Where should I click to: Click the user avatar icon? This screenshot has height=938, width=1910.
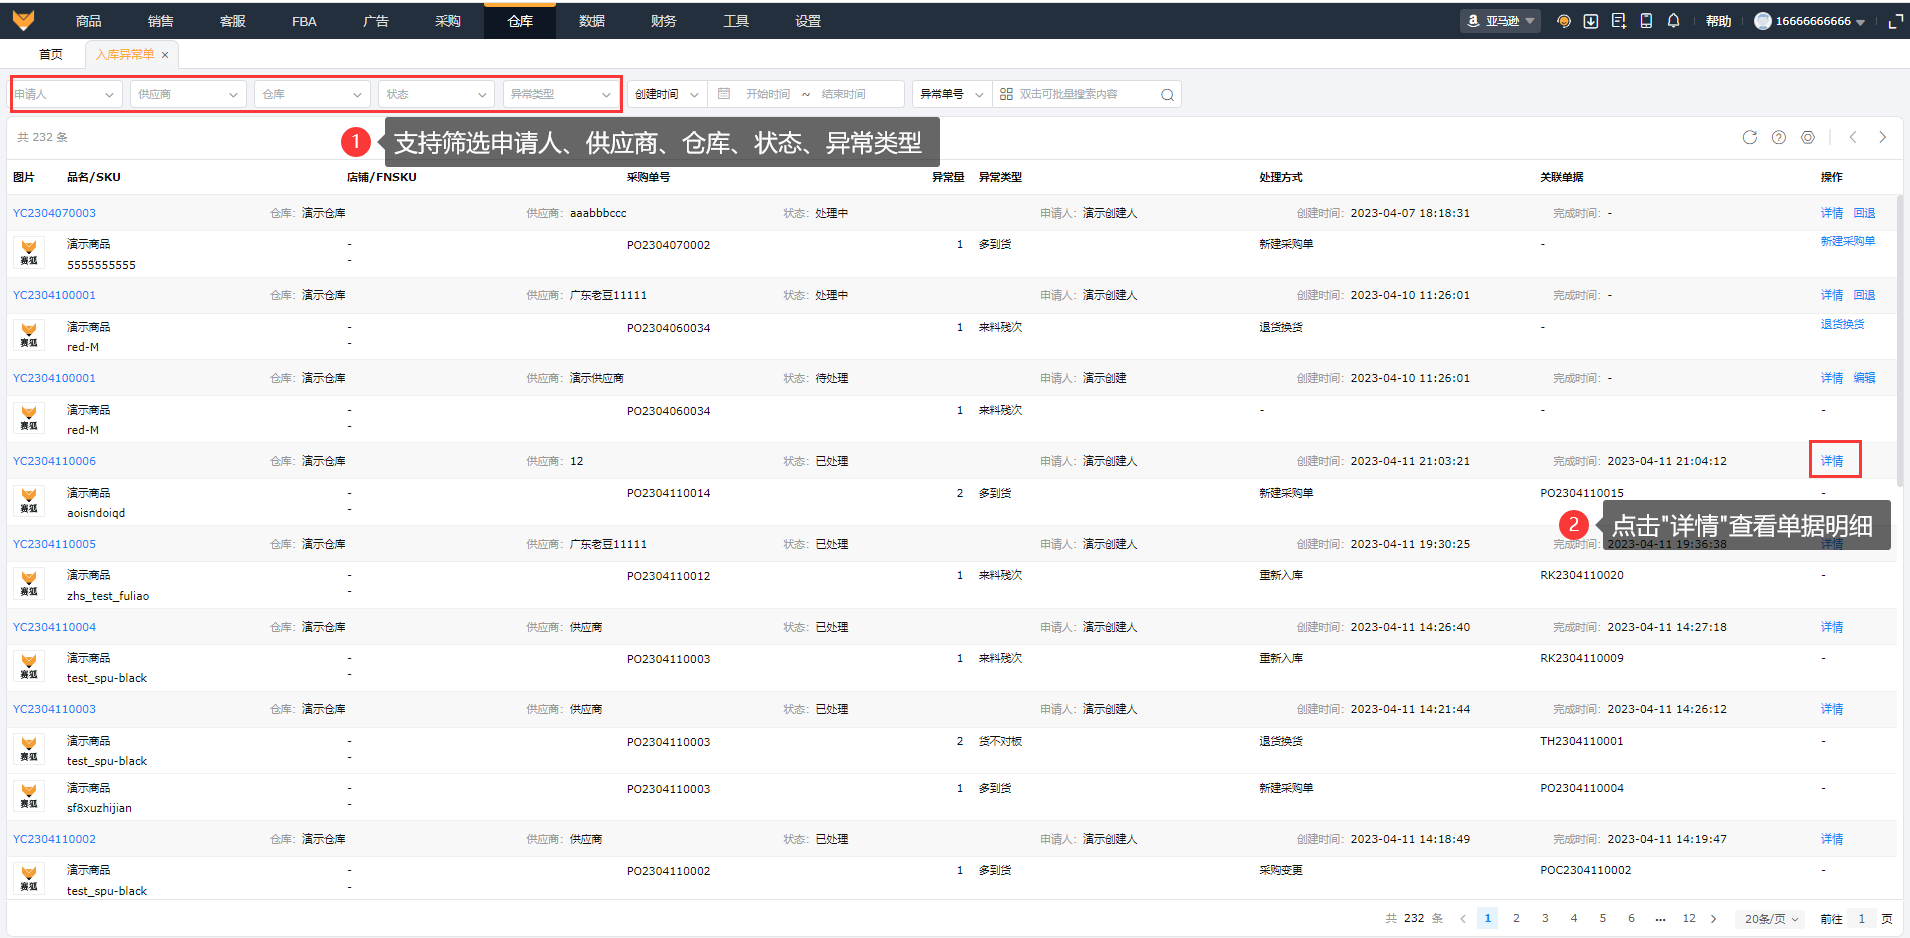tap(1763, 21)
